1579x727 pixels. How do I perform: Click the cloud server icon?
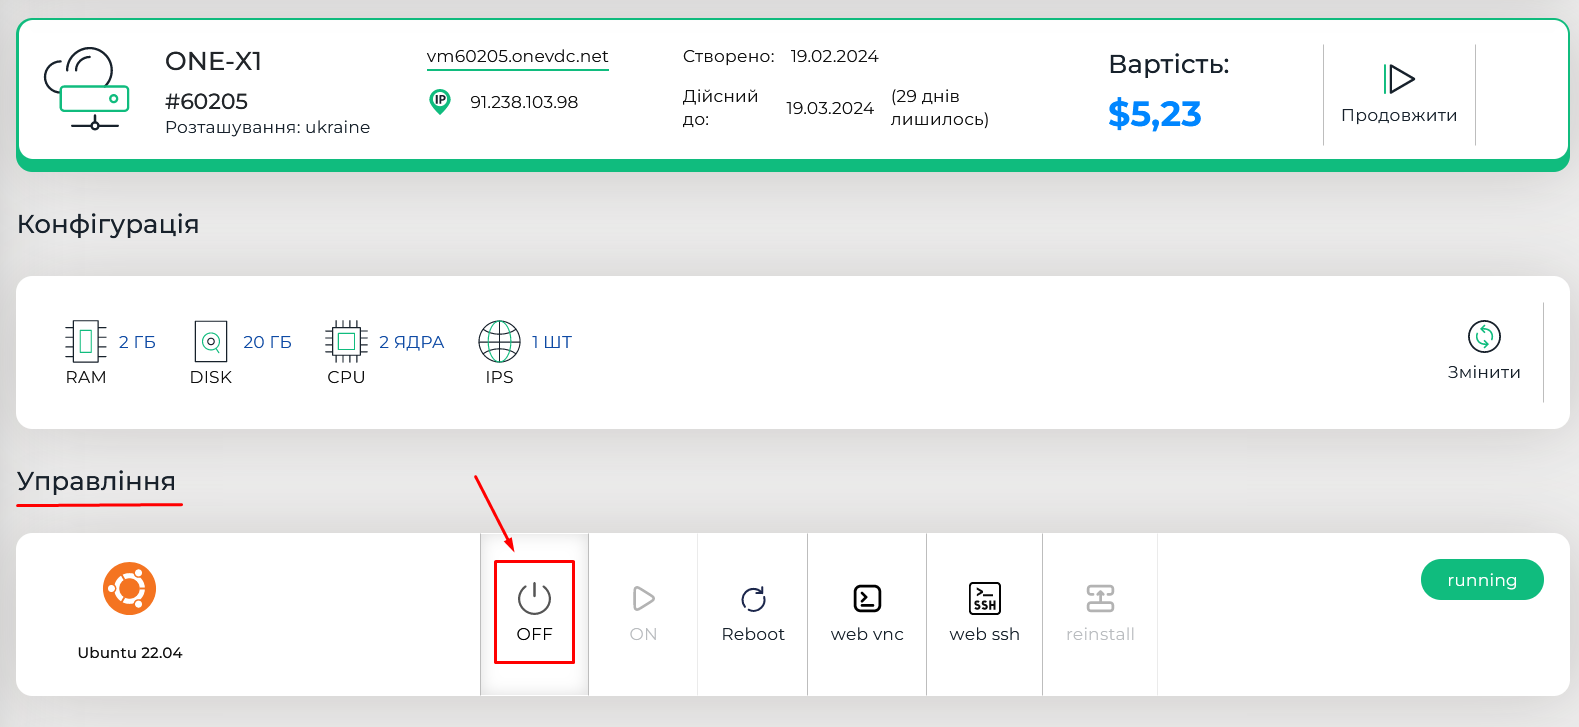click(x=86, y=89)
